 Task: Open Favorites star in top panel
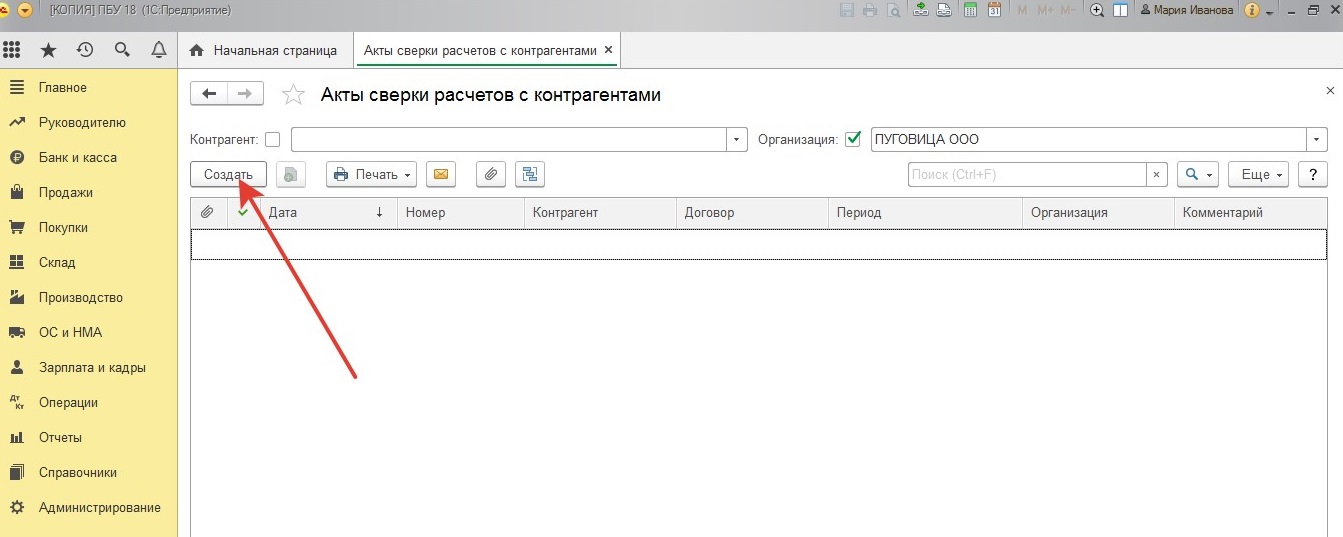pyautogui.click(x=48, y=50)
